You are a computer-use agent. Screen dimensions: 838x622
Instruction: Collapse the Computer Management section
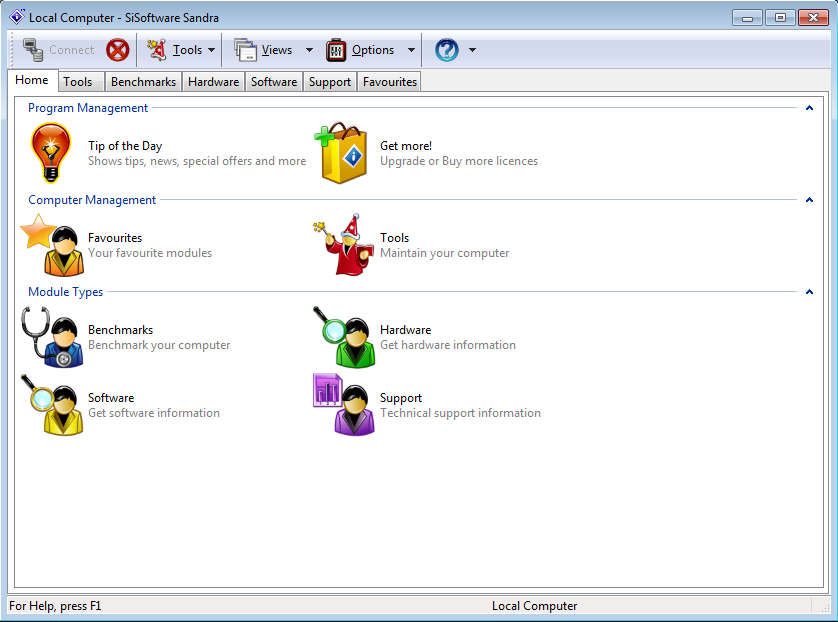point(809,200)
